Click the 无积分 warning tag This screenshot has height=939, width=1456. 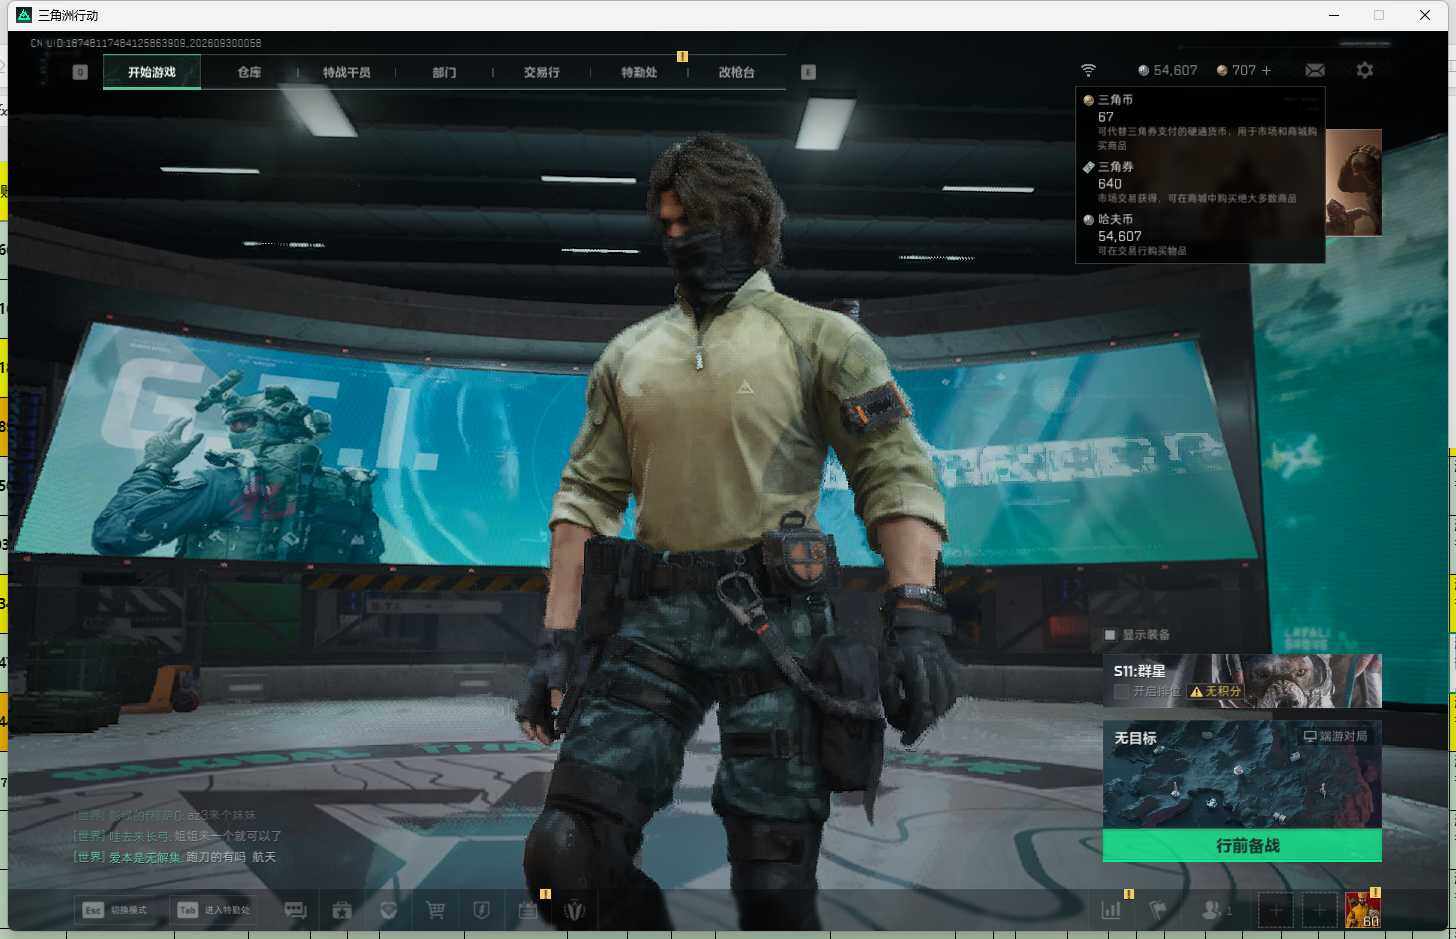1216,691
